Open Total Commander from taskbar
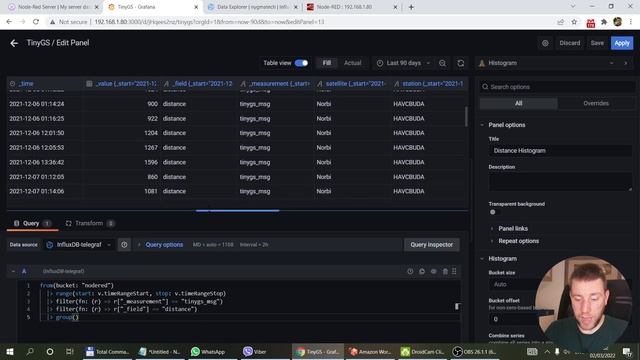640x360 pixels. (107, 351)
